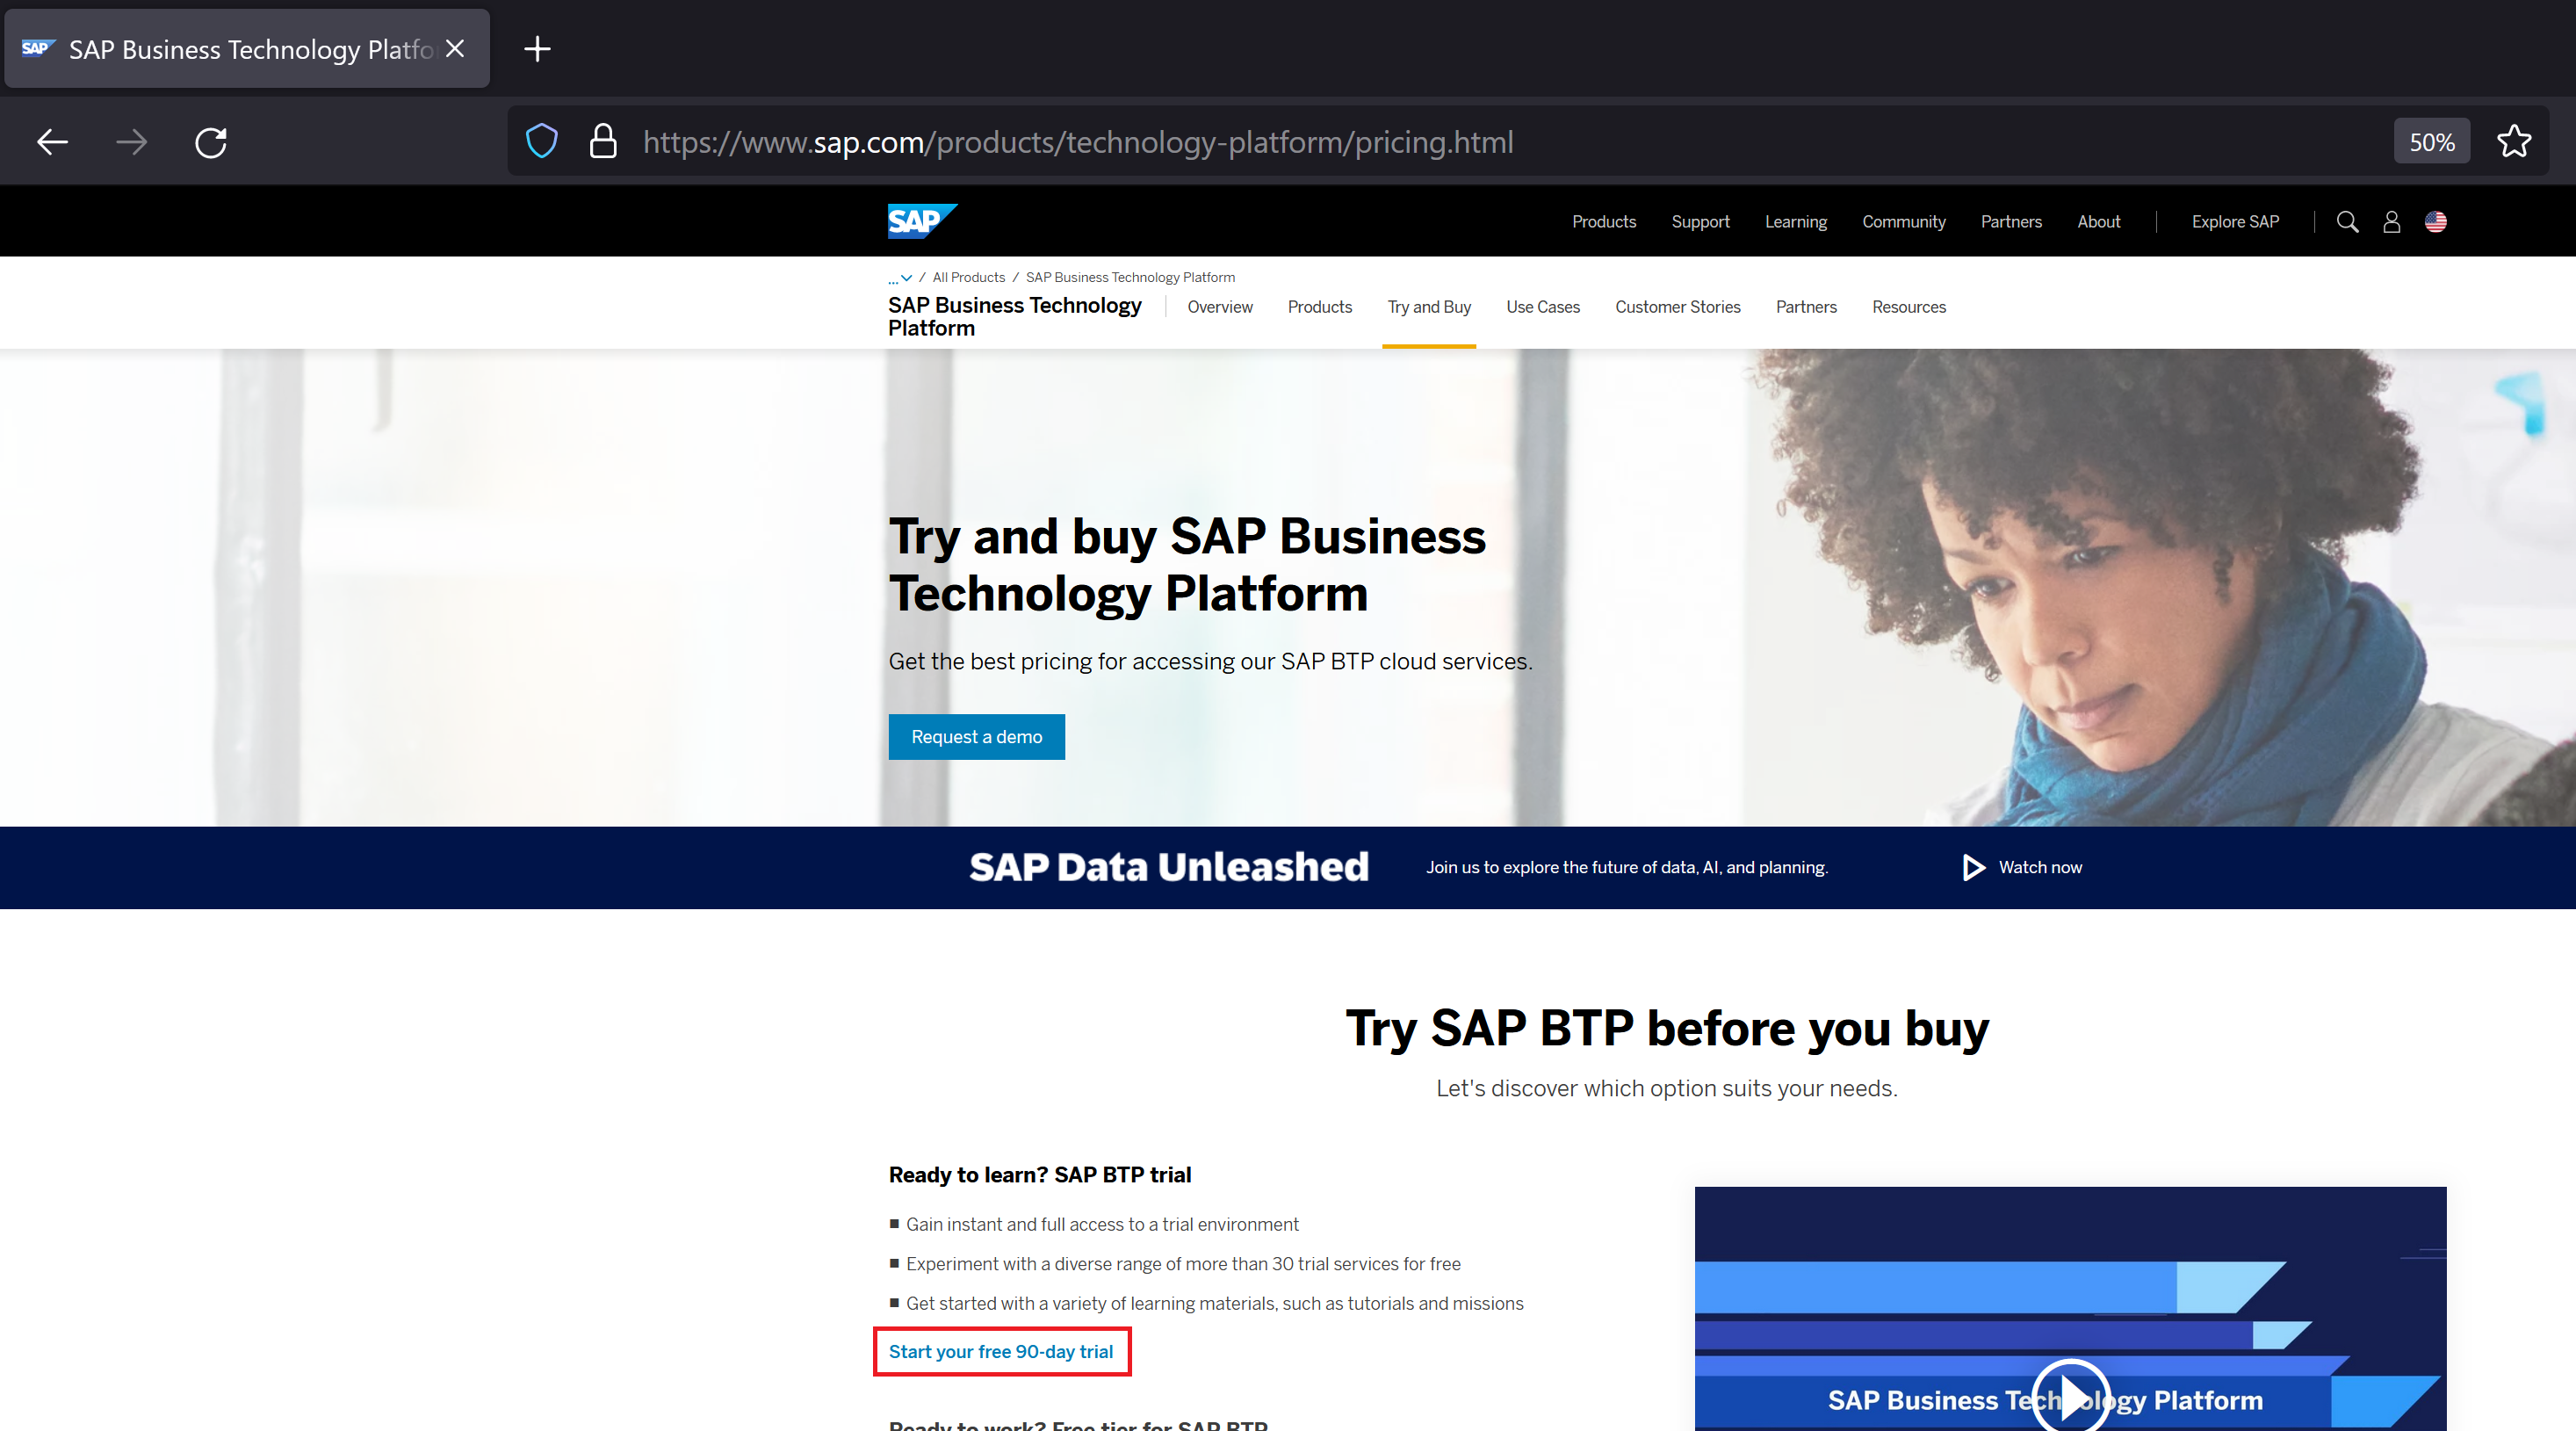Viewport: 2576px width, 1431px height.
Task: Play the SAP Business Technology Platform video
Action: [2071, 1396]
